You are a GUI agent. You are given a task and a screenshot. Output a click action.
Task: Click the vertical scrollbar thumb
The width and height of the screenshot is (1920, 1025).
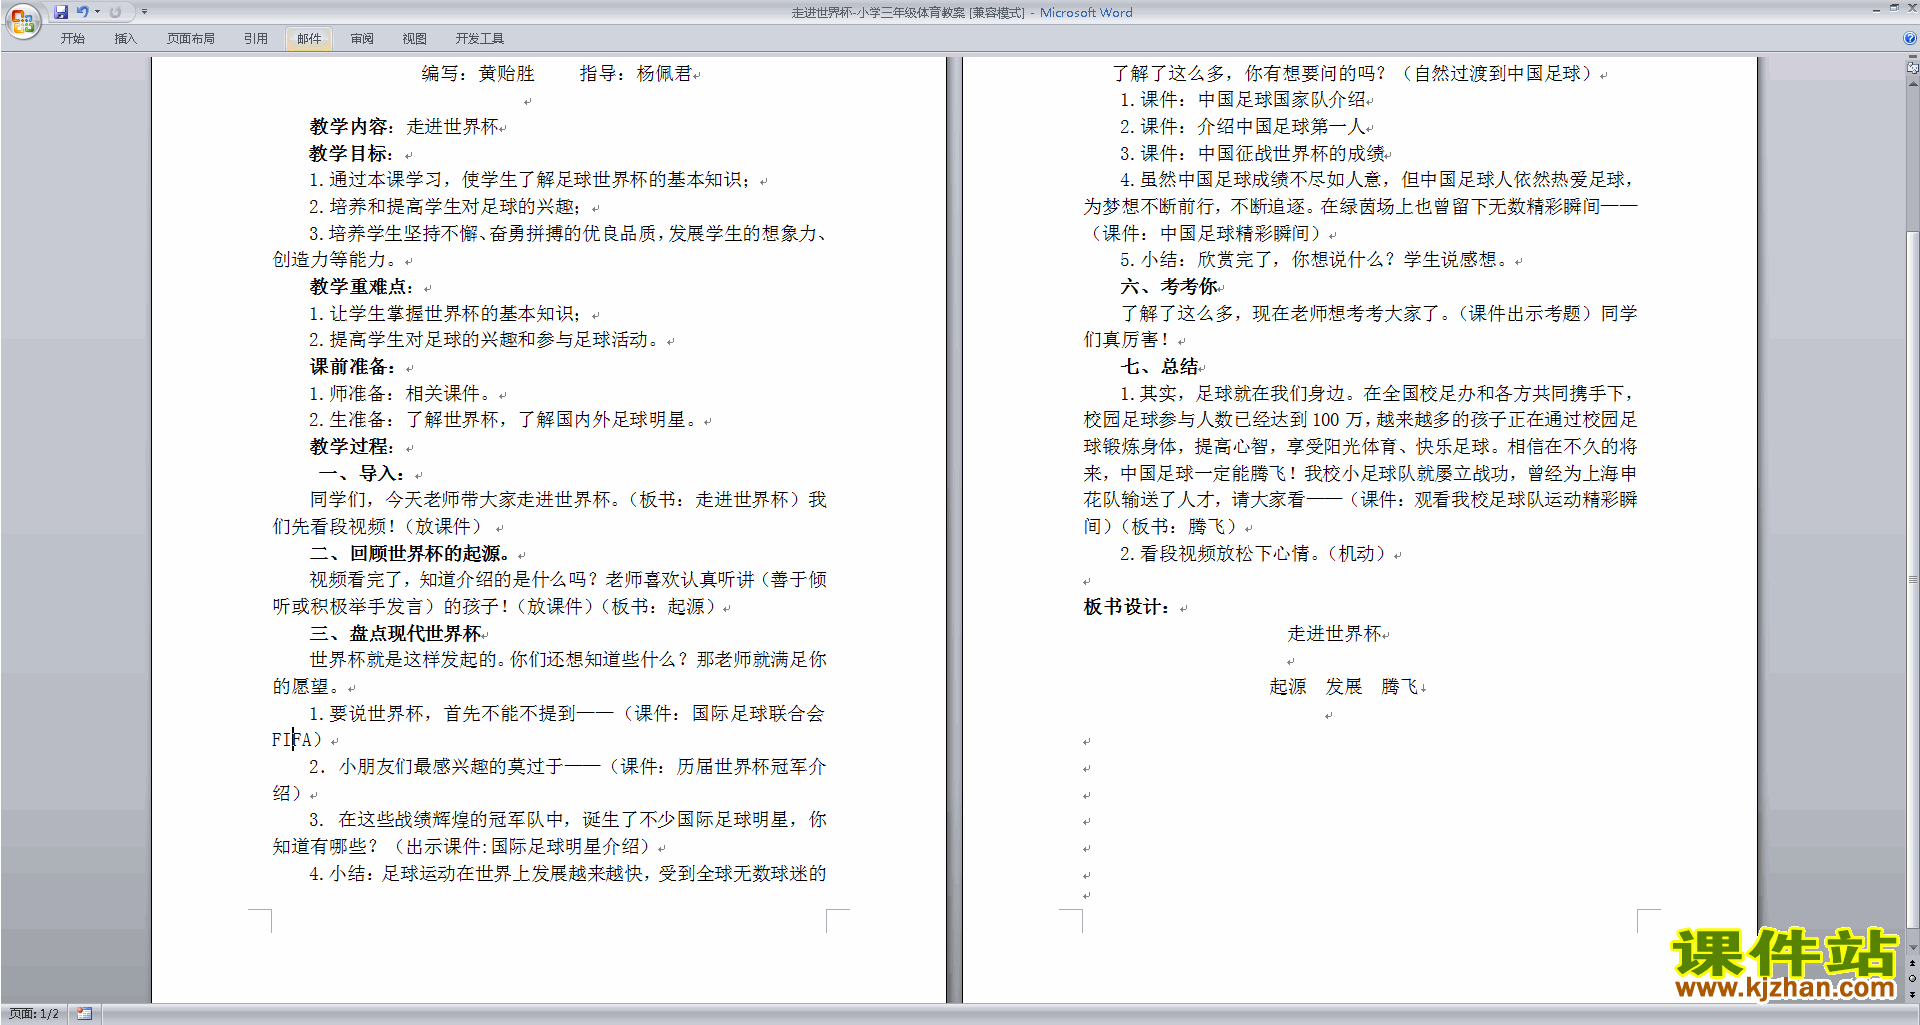[x=1913, y=580]
